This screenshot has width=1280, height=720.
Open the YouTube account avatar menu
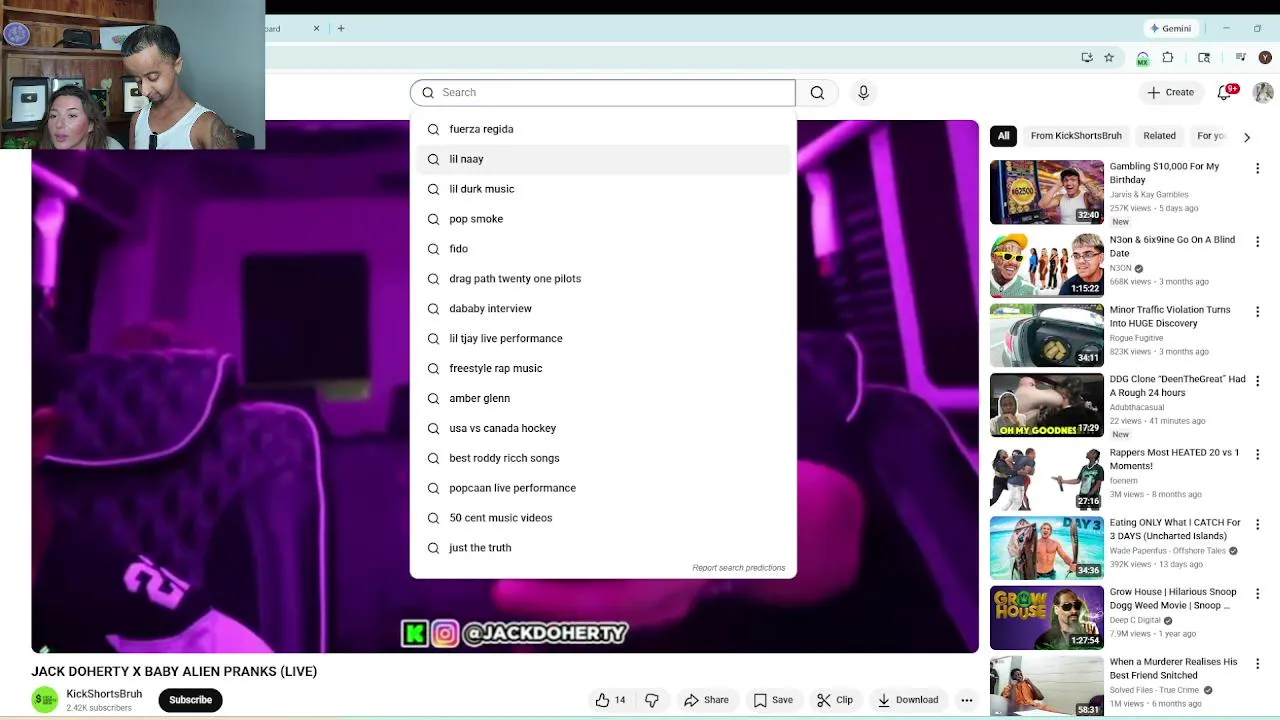(1263, 92)
